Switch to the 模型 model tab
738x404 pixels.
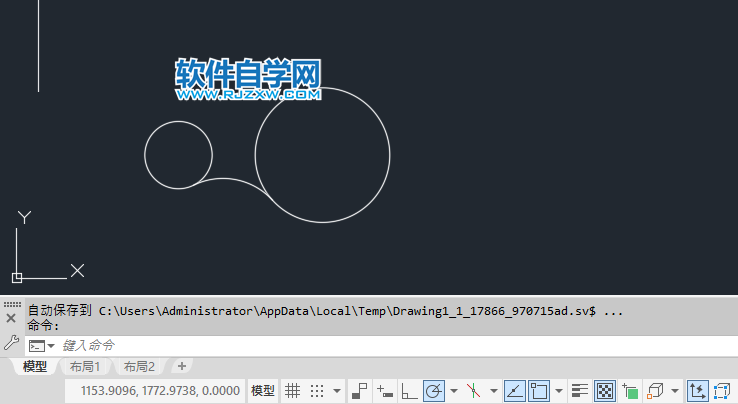[35, 366]
